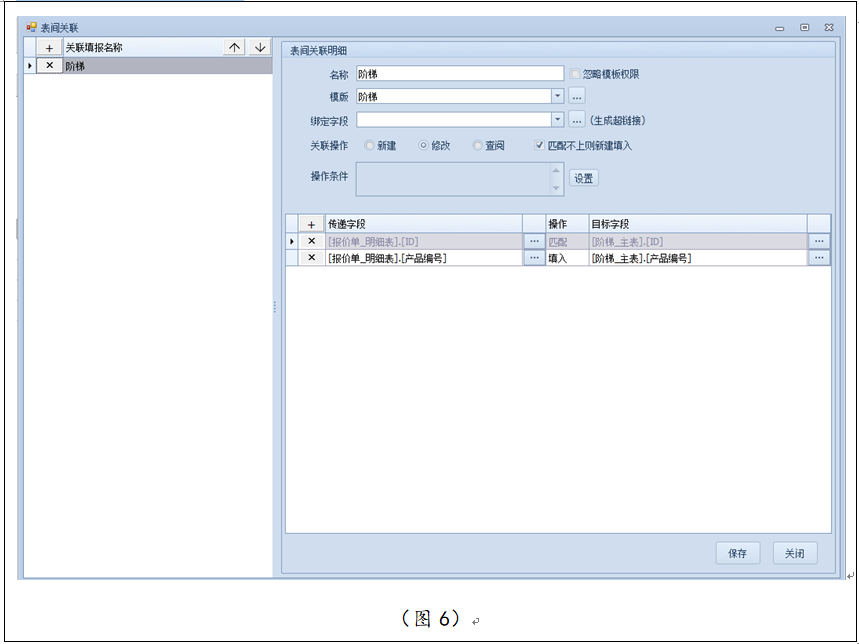The image size is (859, 644).
Task: Toggle the 匹配不上则新建填入 checkbox
Action: click(x=540, y=145)
